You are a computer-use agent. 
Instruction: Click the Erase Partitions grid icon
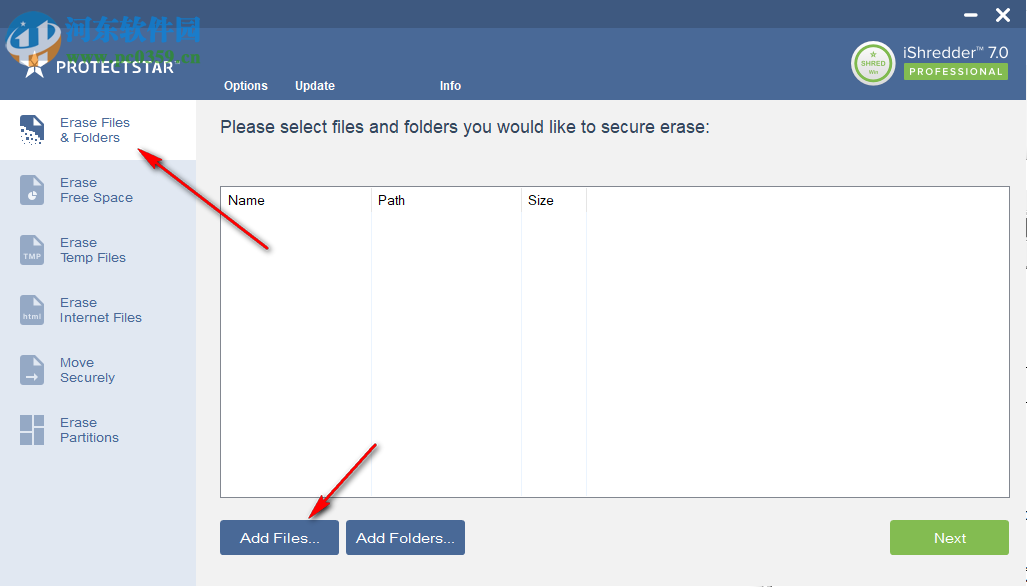pyautogui.click(x=32, y=430)
